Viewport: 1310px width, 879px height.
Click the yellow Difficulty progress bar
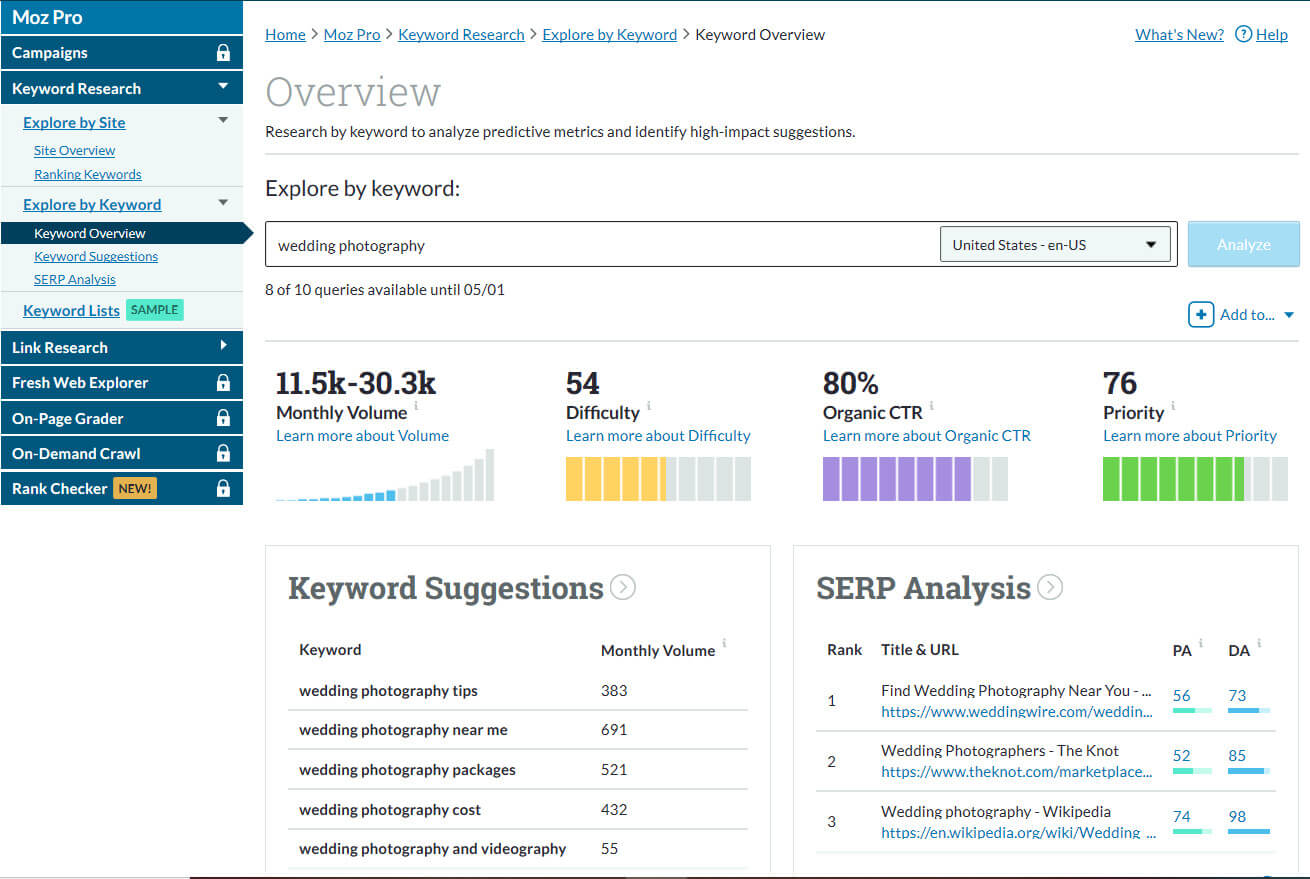658,478
